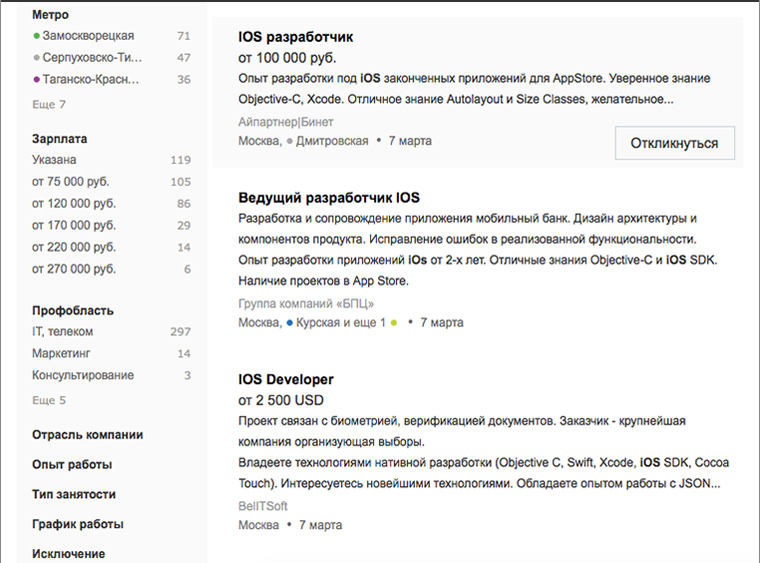Click the yellow metro dot after 'и еще 1'
This screenshot has width=760, height=563.
[x=394, y=324]
